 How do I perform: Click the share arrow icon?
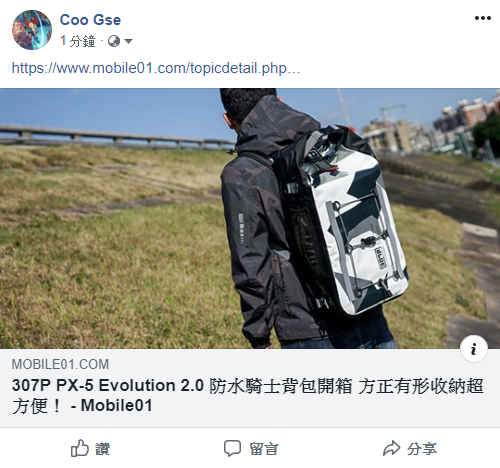391,448
